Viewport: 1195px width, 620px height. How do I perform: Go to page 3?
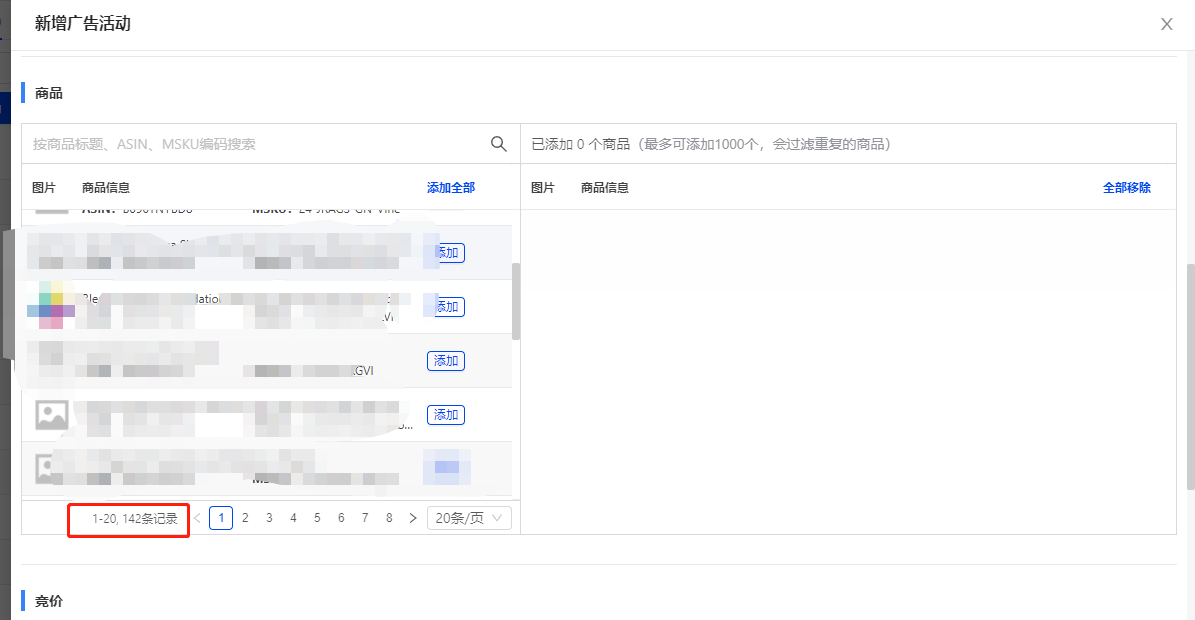point(269,518)
